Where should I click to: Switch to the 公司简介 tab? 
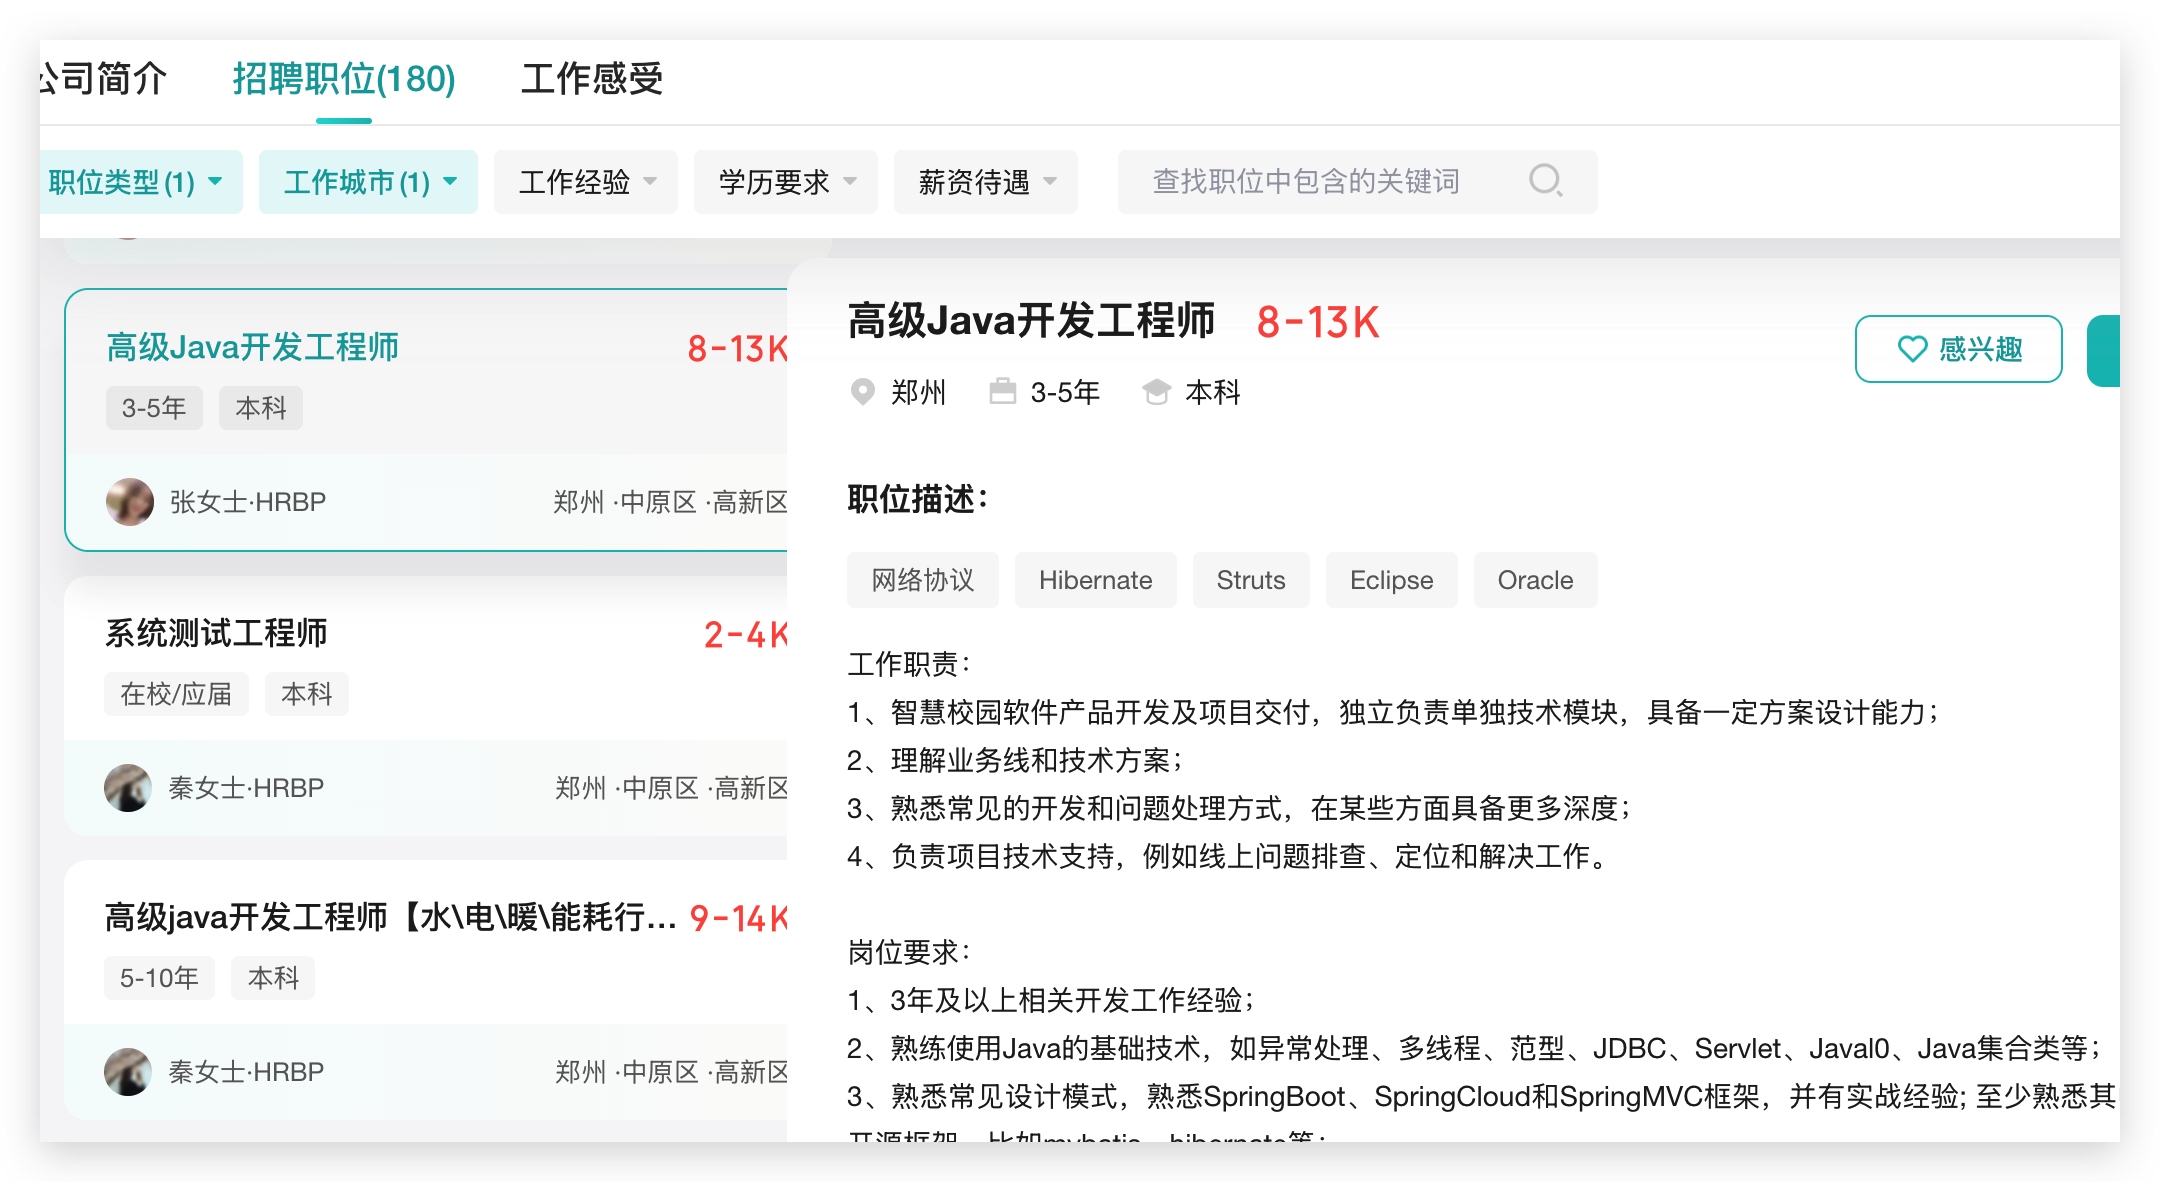(104, 79)
